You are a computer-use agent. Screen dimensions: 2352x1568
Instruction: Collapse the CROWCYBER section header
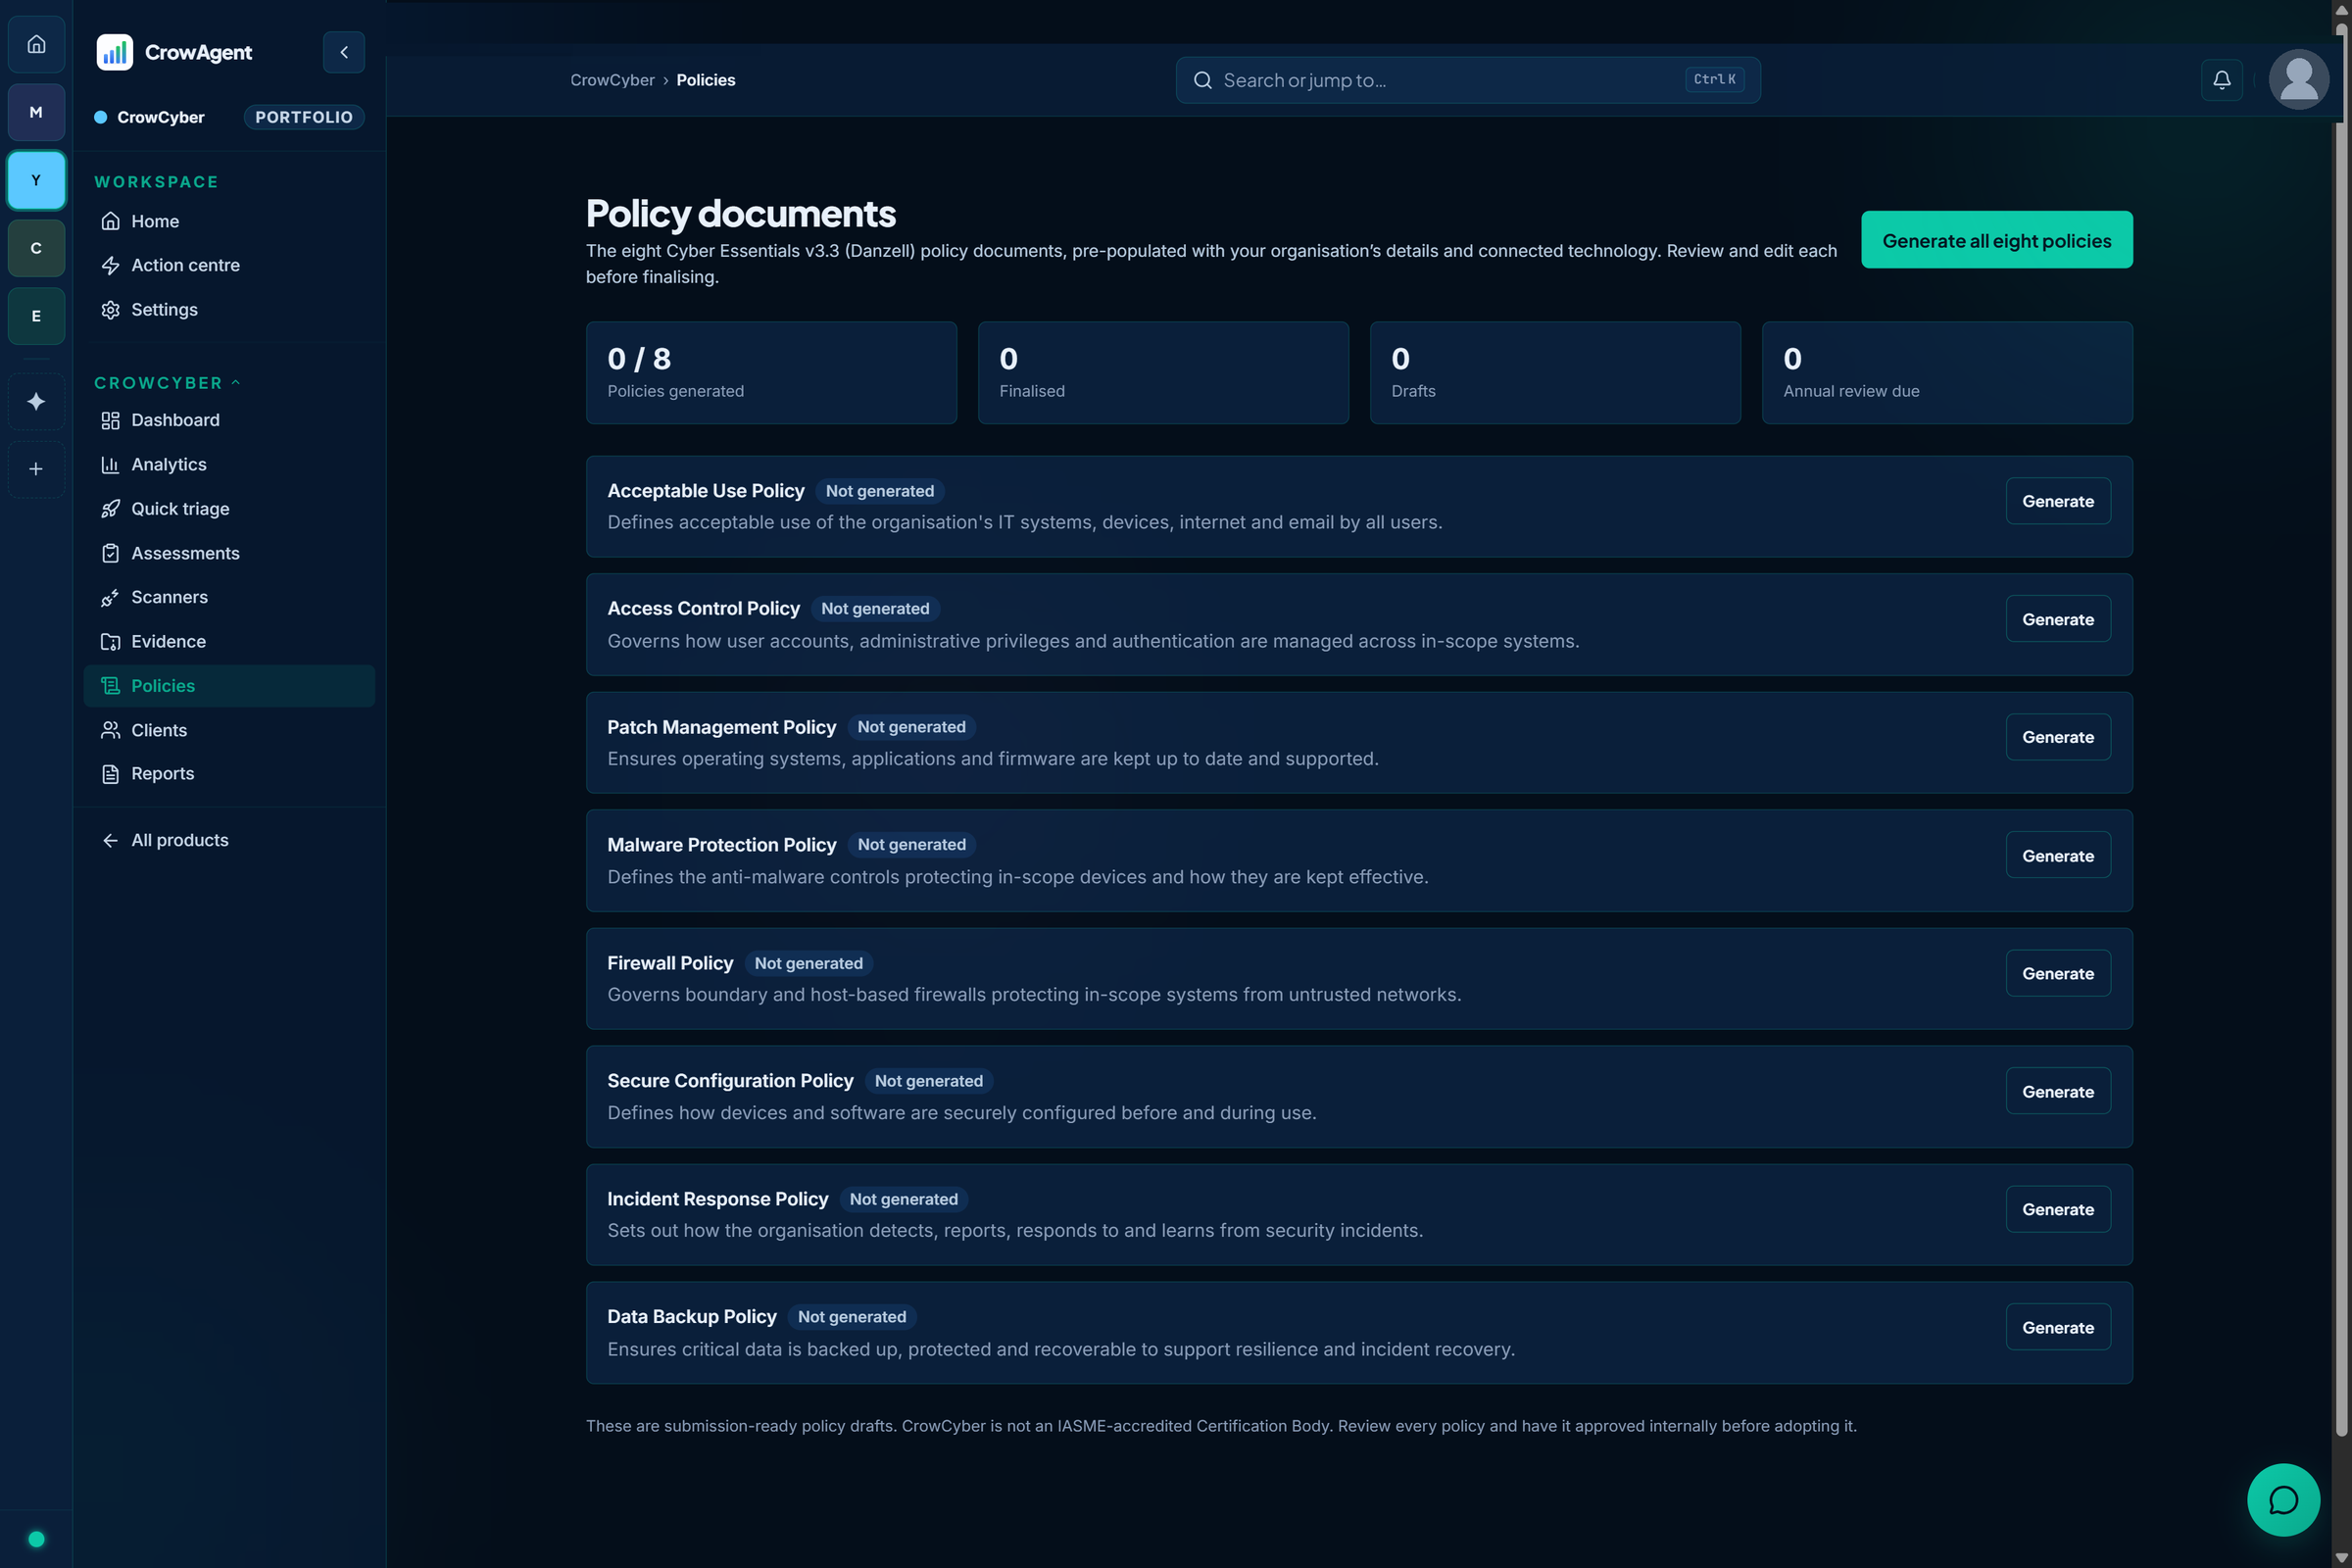click(167, 383)
